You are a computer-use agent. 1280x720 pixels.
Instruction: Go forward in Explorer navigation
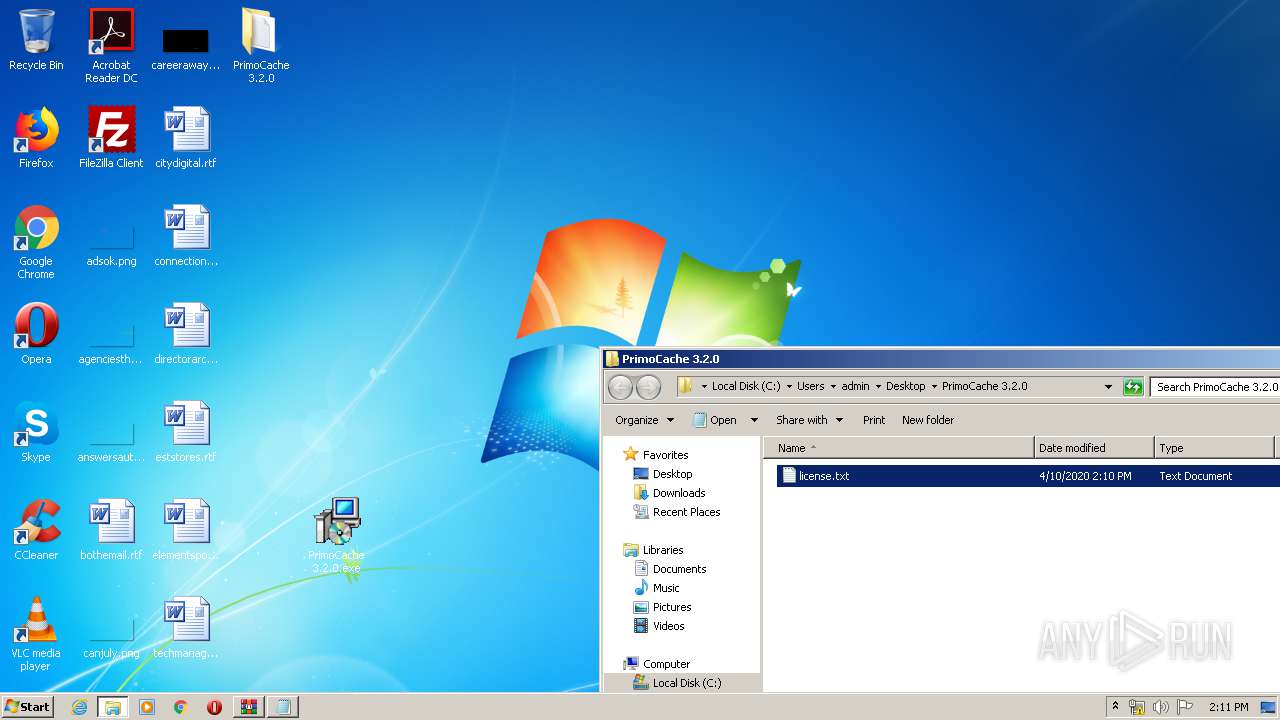[648, 387]
